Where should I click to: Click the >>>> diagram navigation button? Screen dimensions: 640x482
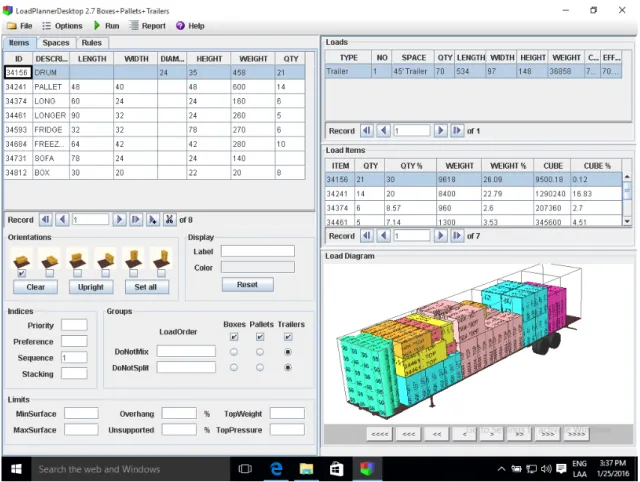(576, 434)
